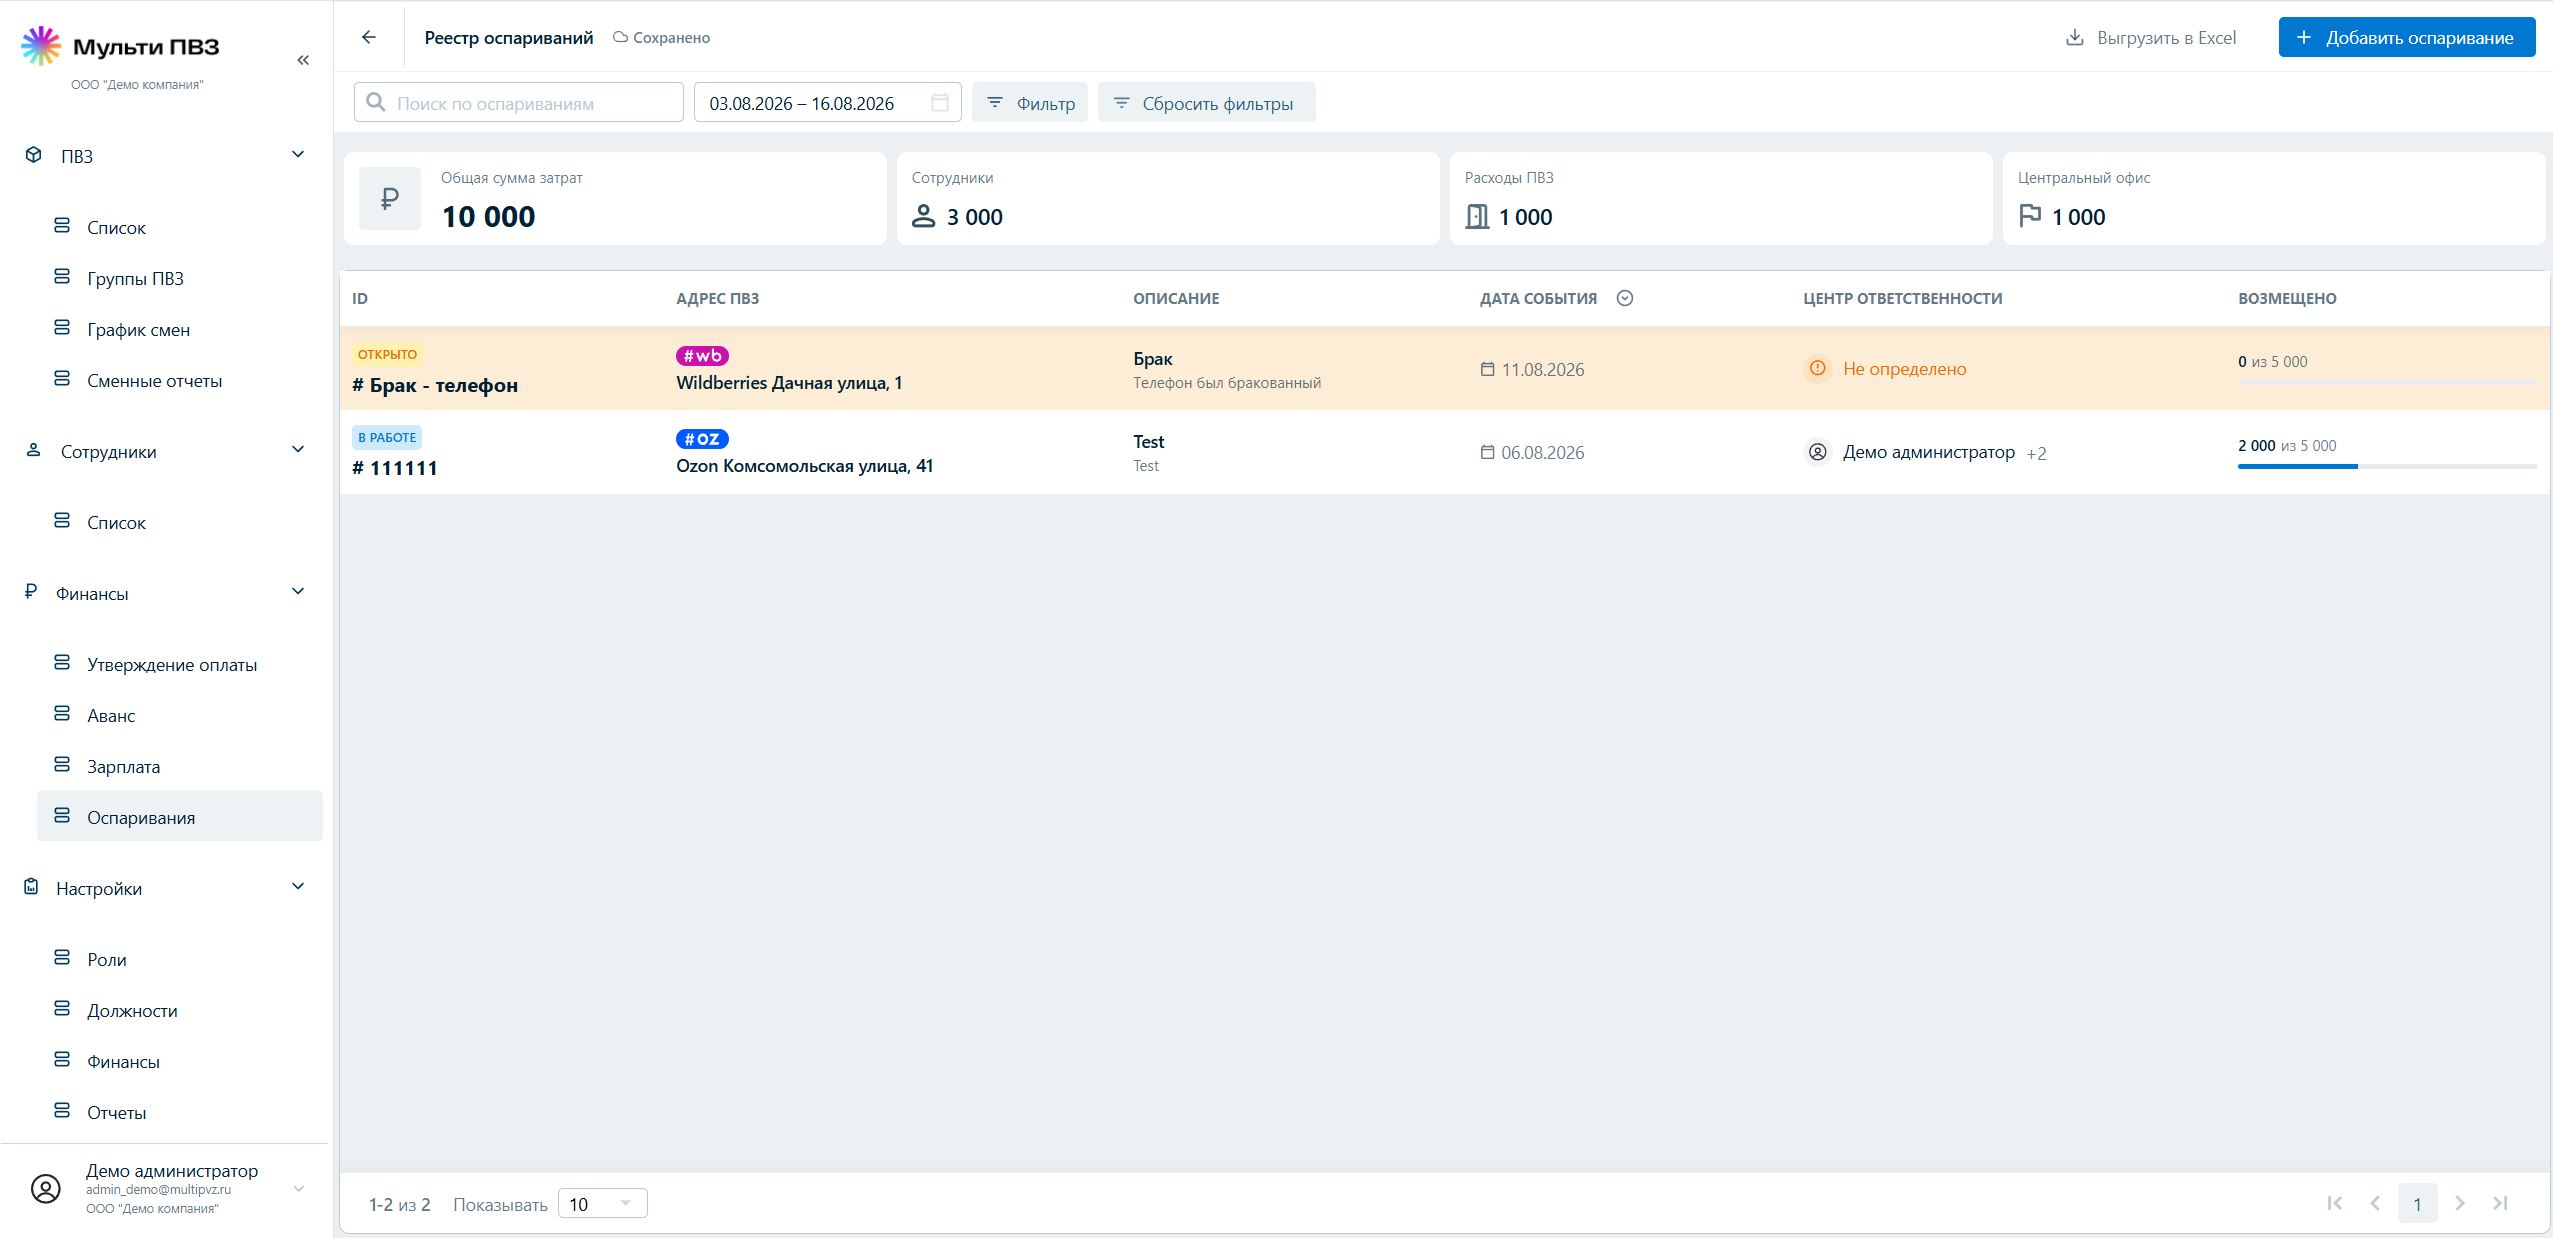The image size is (2553, 1238).
Task: Click the ПВЗ box icon in sidebar
Action: point(34,155)
